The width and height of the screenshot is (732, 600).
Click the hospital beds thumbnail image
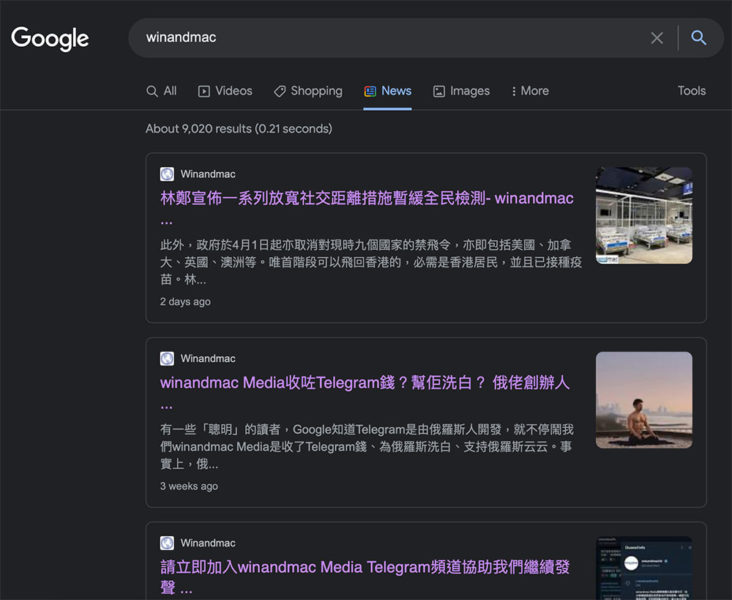click(x=643, y=215)
